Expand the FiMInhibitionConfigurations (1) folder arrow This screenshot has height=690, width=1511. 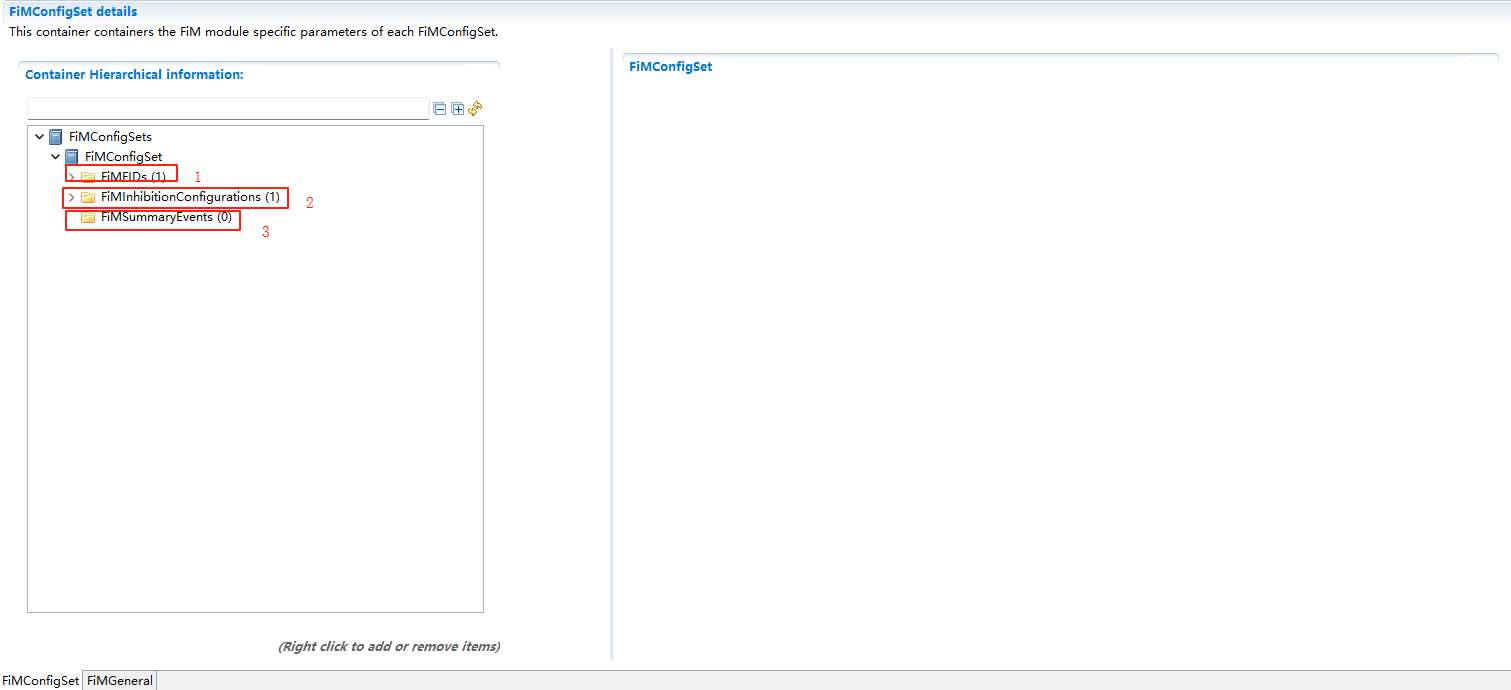[72, 197]
